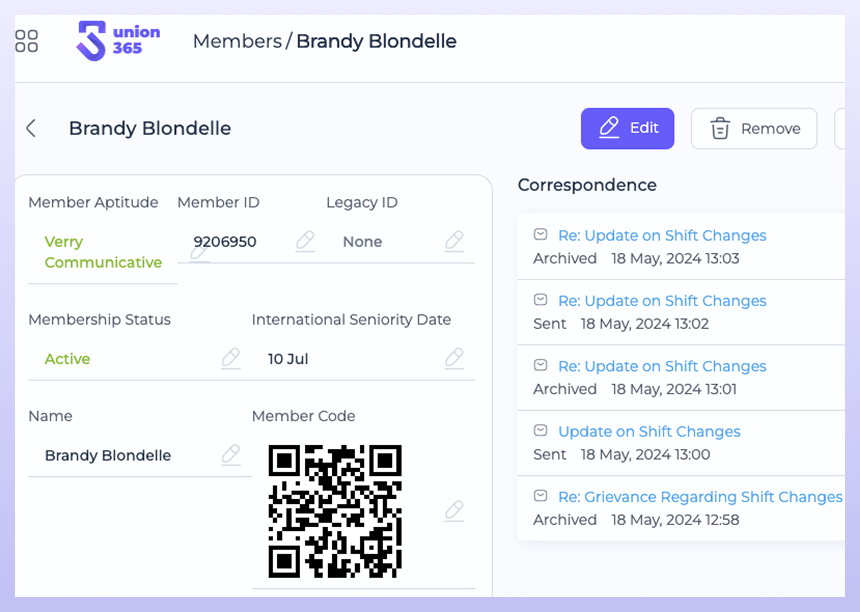Open sent 'Re: Update on Shift Changes' 13:02
The width and height of the screenshot is (860, 612).
tap(662, 301)
